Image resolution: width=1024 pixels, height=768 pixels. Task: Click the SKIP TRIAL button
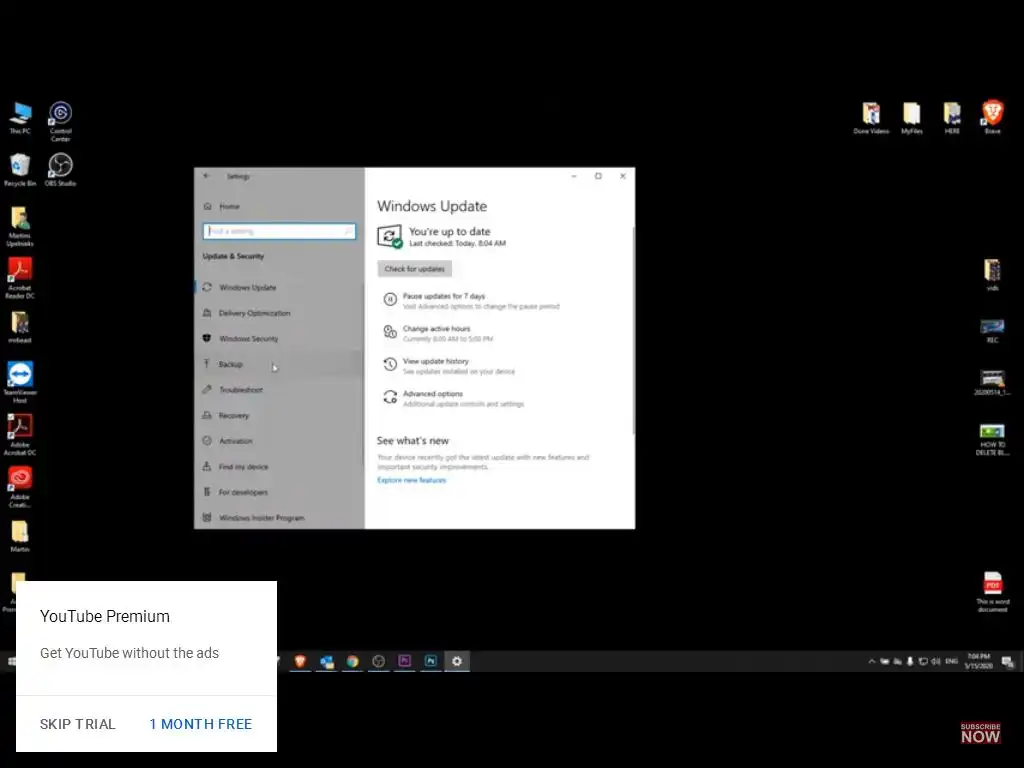pyautogui.click(x=78, y=724)
